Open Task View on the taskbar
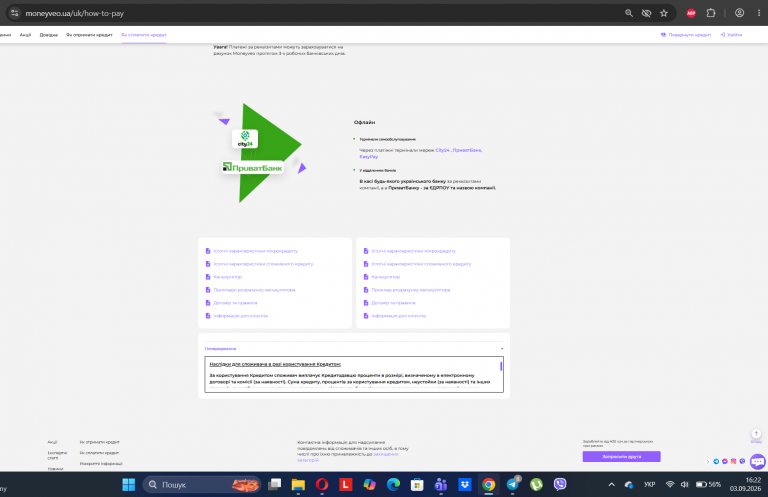This screenshot has width=768, height=497. [274, 485]
